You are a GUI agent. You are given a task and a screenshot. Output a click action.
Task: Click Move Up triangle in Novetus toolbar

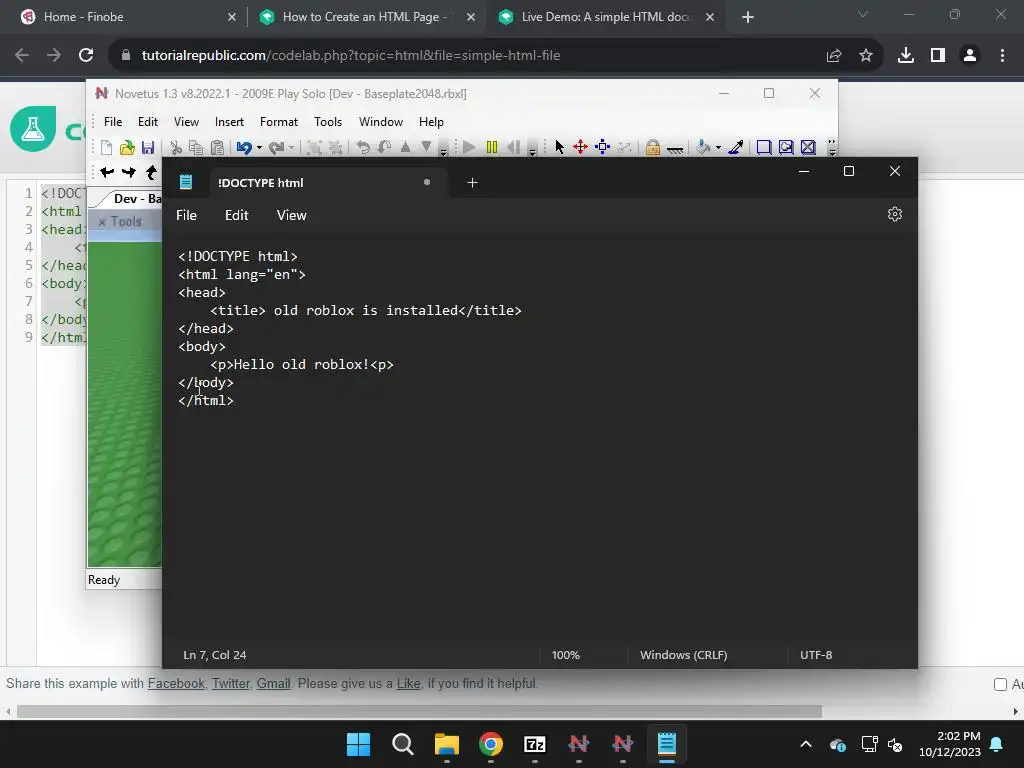pos(406,147)
